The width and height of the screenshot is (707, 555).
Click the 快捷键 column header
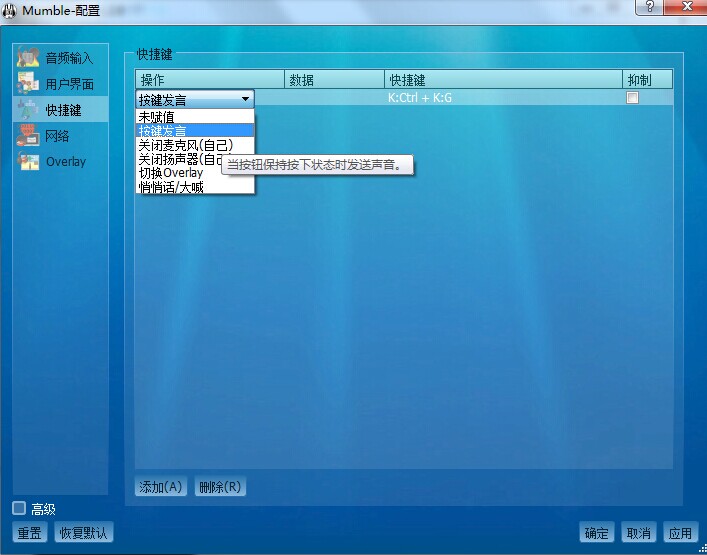pos(504,80)
